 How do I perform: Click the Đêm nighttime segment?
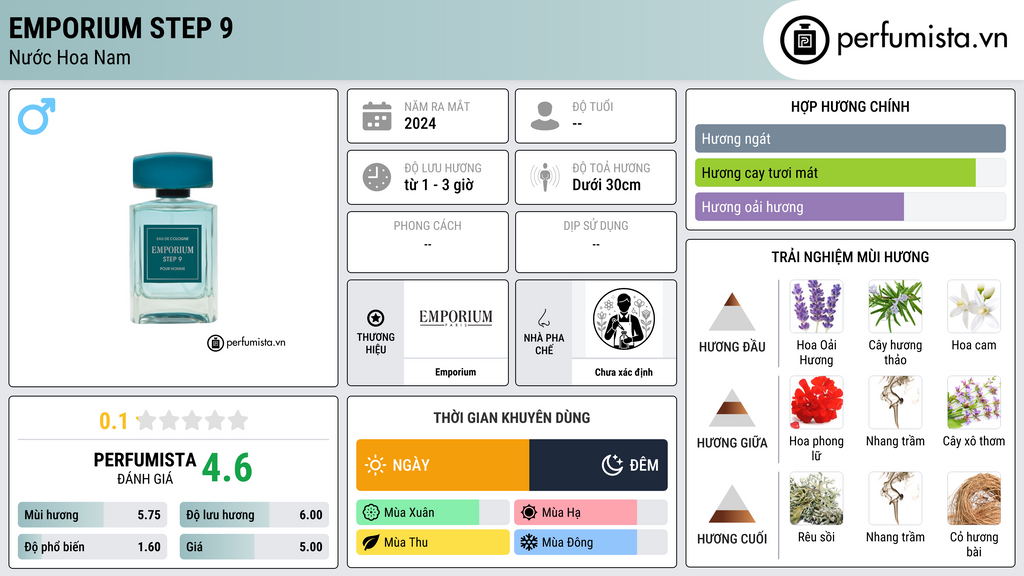[598, 465]
